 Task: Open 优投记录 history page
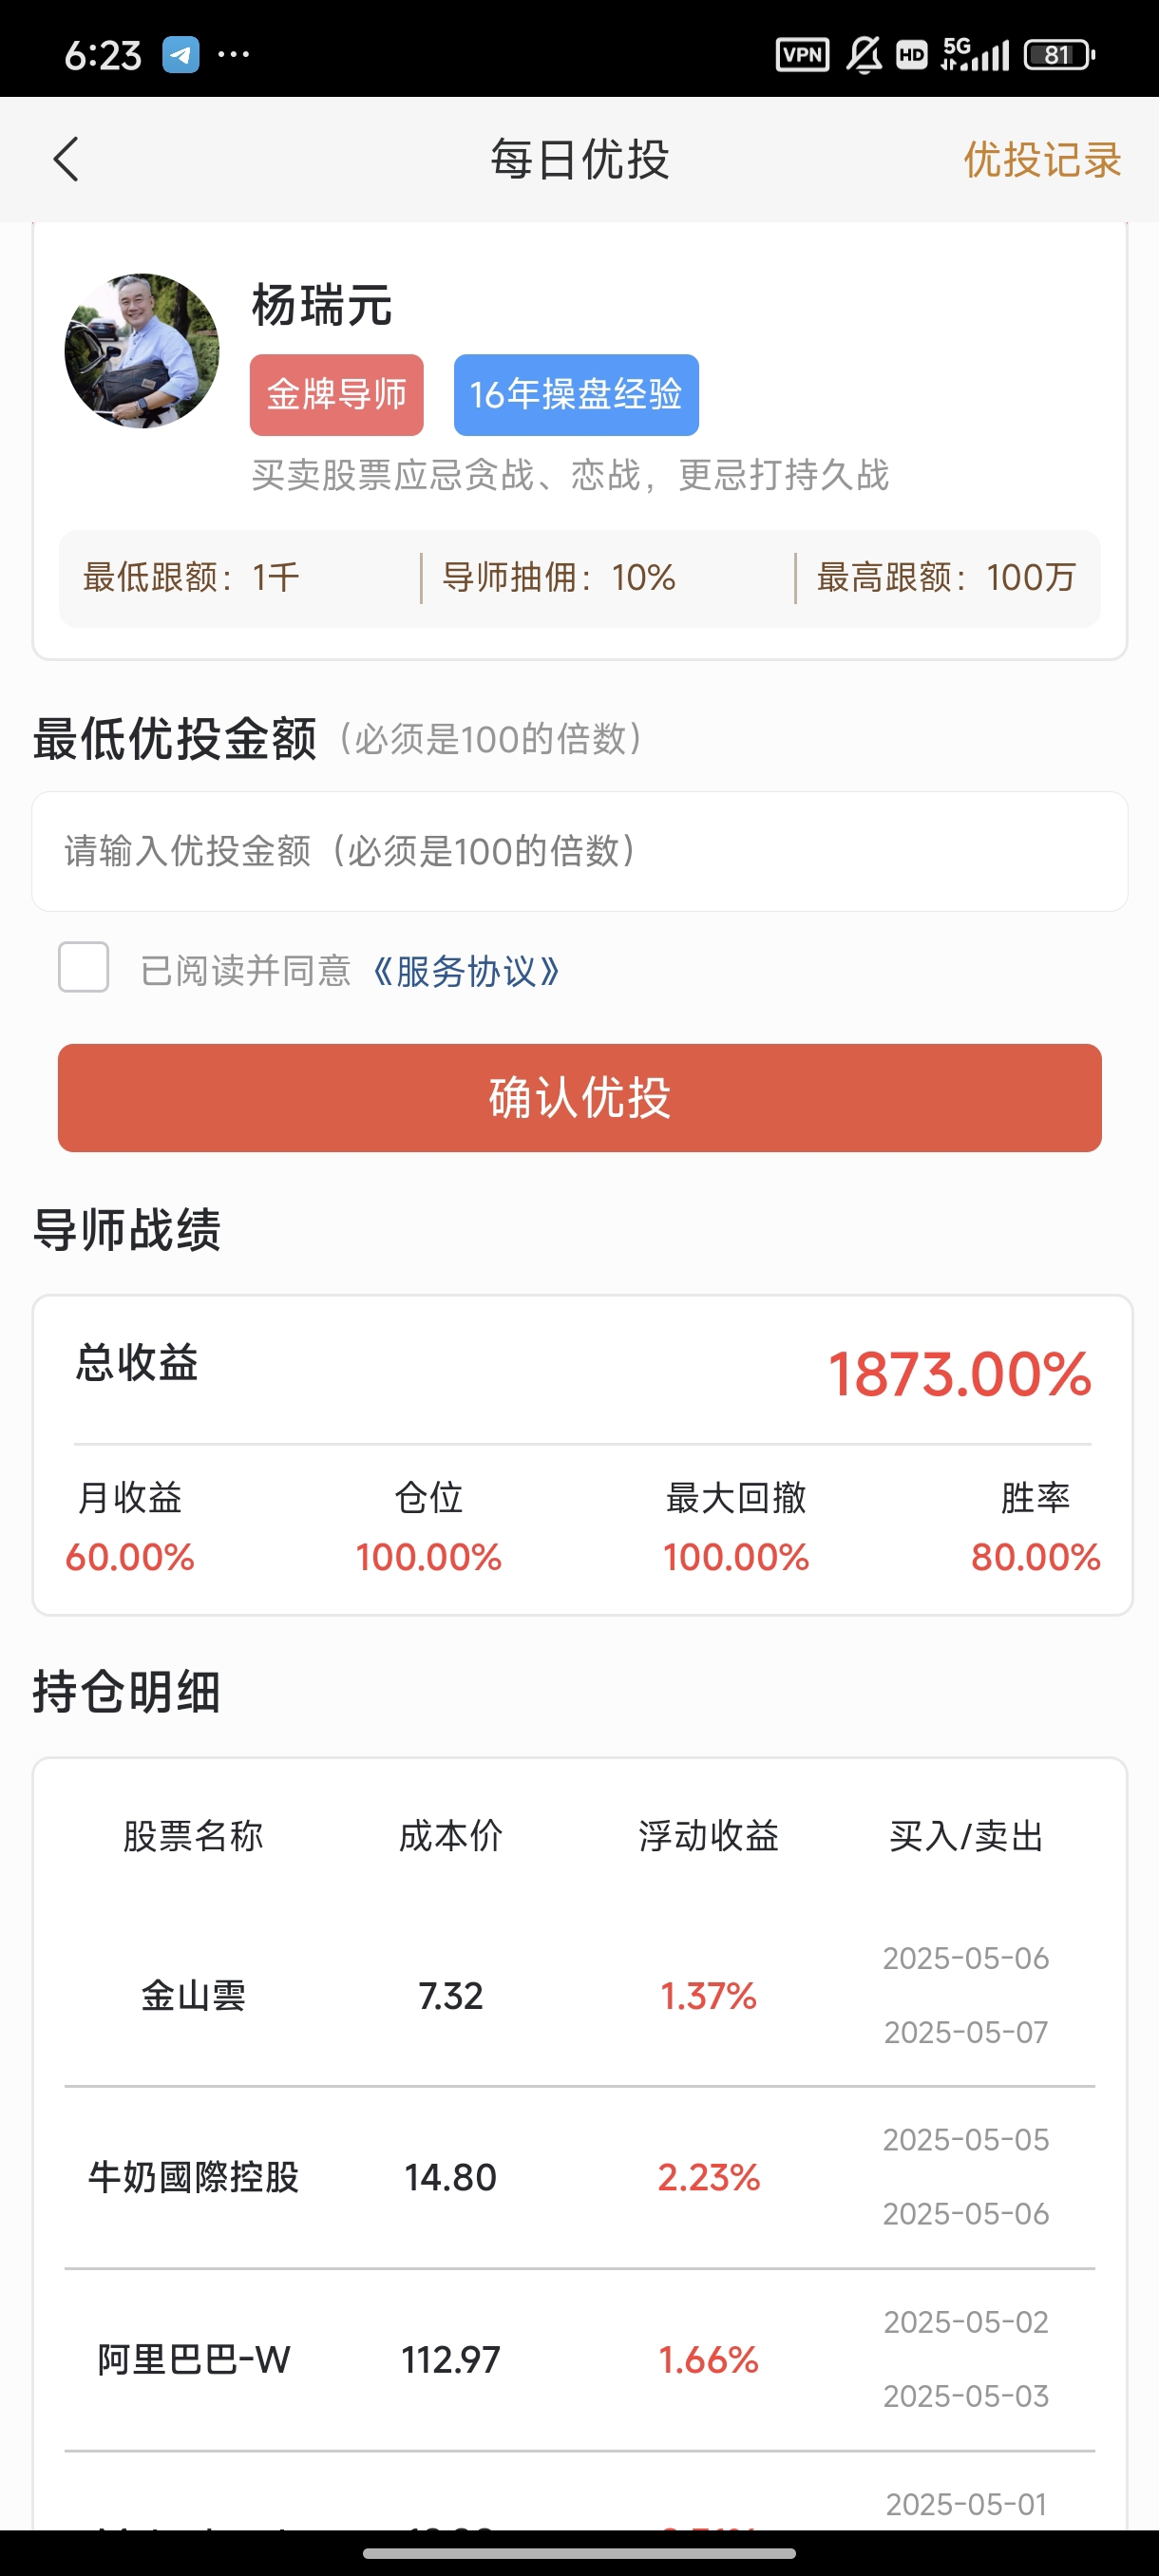point(1042,160)
